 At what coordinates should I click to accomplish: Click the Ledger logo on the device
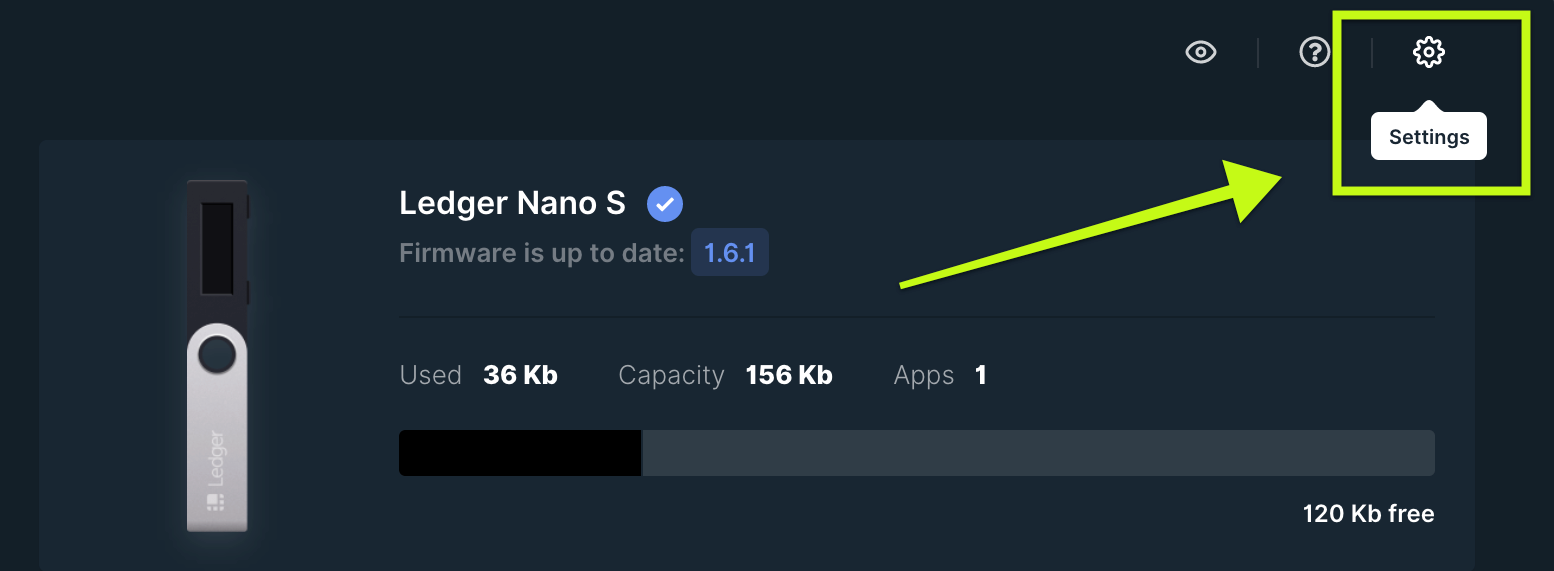pos(216,470)
